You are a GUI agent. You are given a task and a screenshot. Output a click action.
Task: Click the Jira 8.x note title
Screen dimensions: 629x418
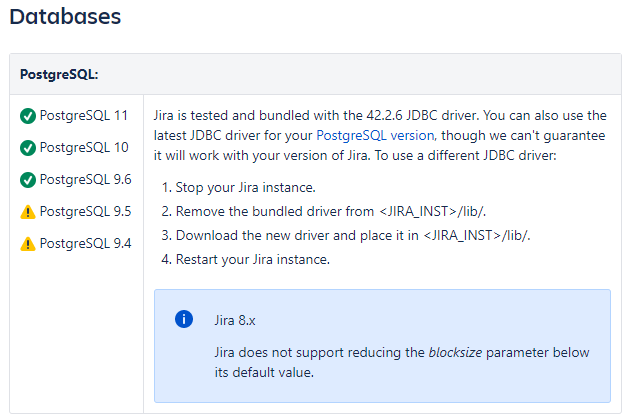pos(235,321)
